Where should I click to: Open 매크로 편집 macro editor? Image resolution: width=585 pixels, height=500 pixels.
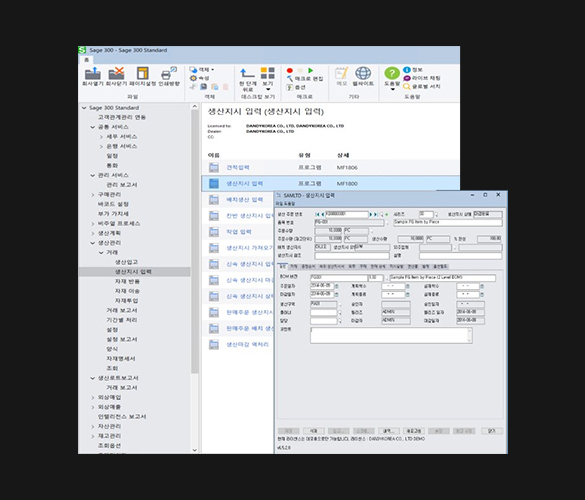[x=305, y=78]
